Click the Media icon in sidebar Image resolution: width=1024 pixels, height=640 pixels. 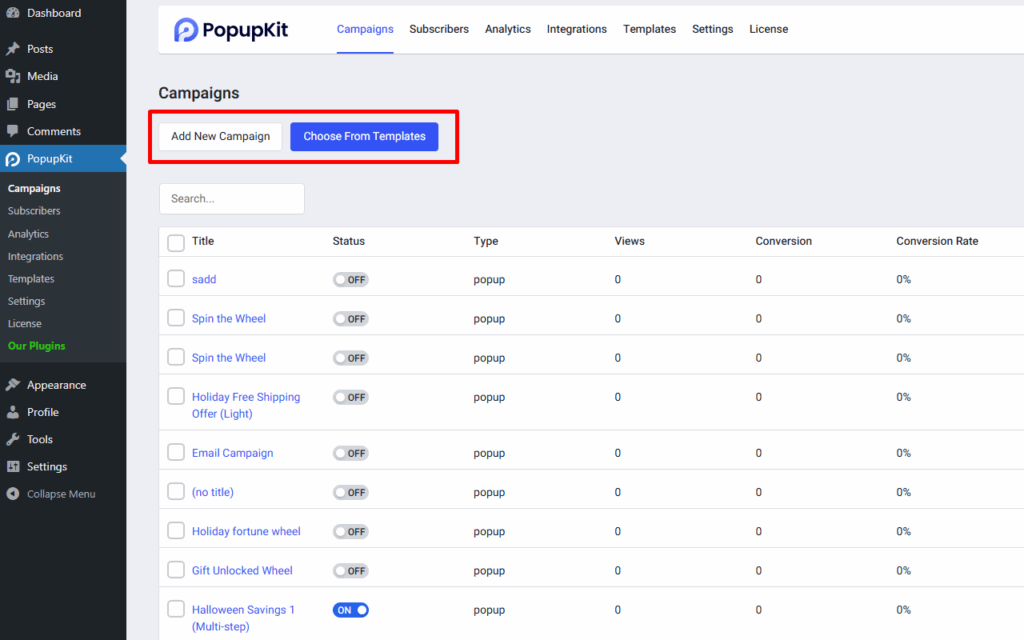click(13, 76)
